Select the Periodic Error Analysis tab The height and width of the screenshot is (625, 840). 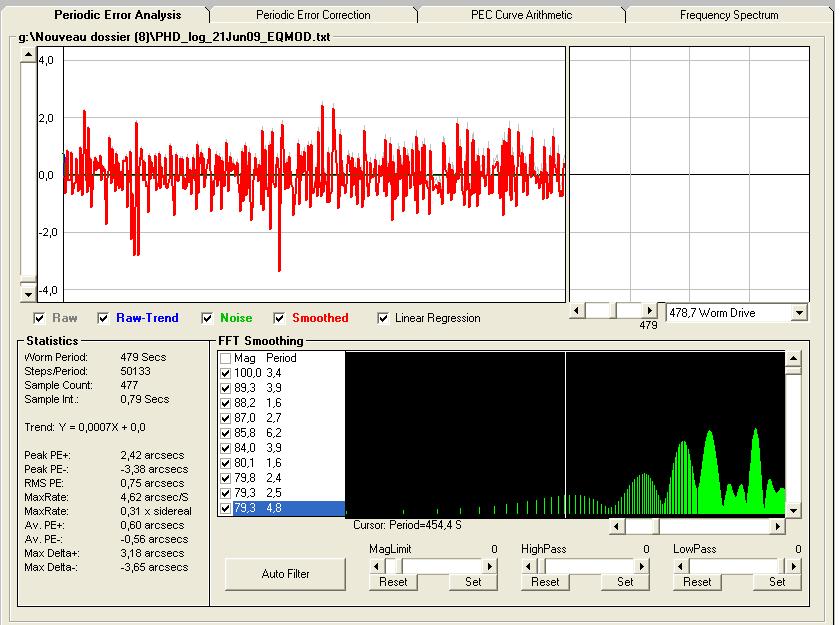pos(117,14)
